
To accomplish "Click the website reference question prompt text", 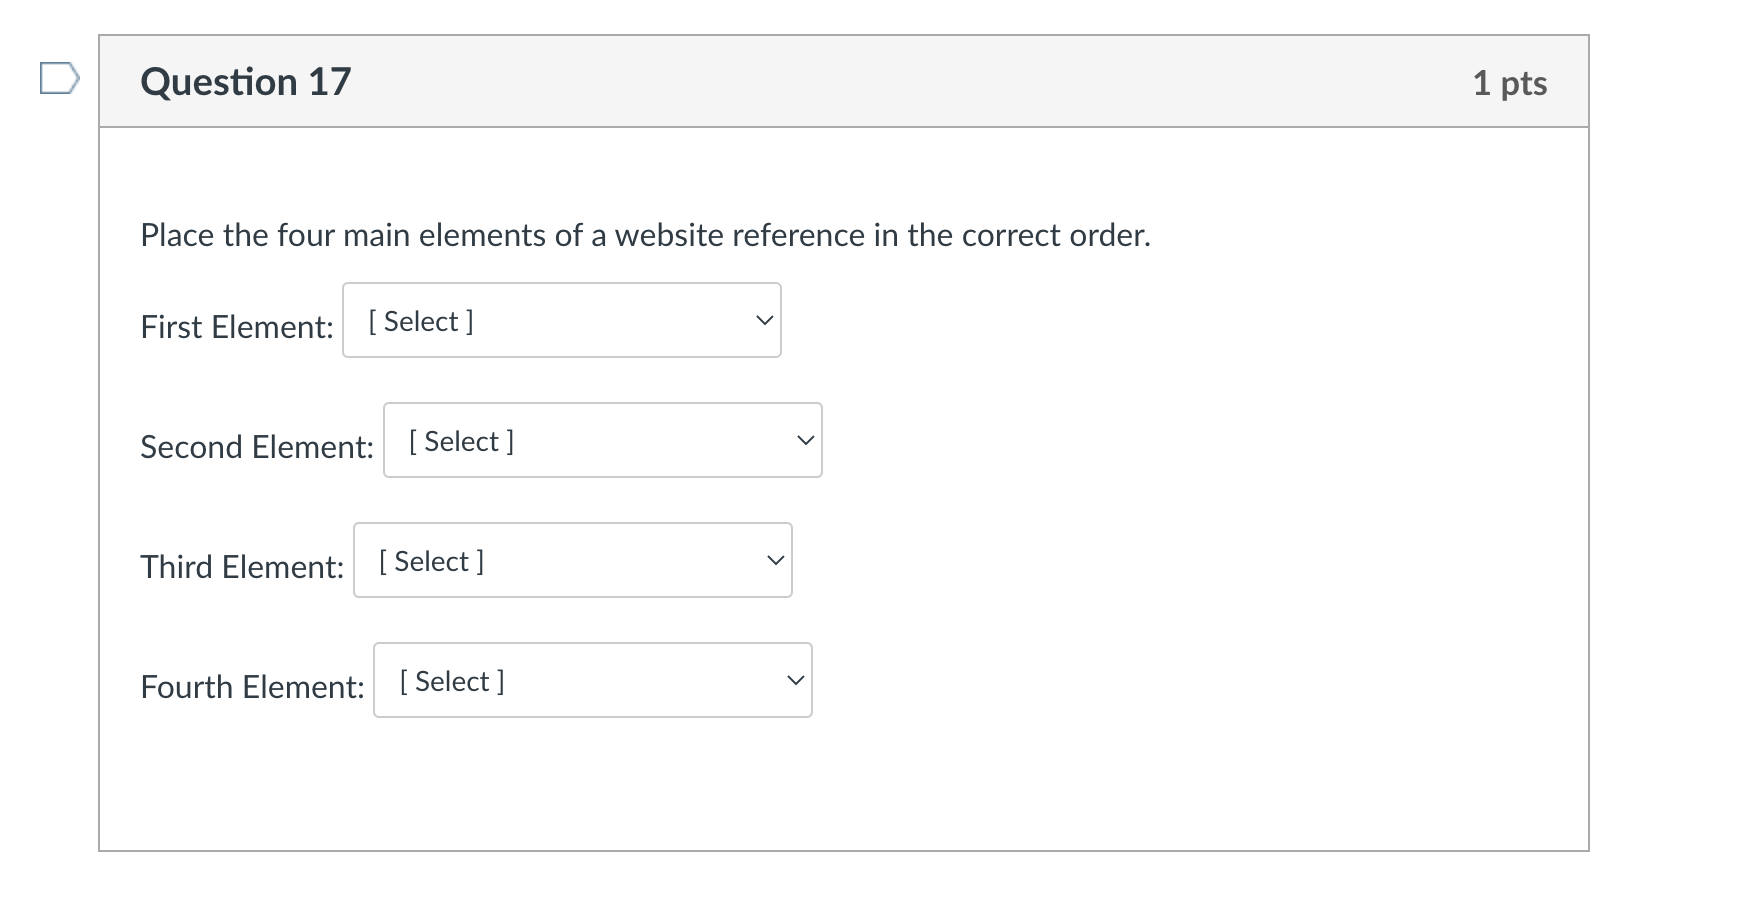I will click(646, 235).
